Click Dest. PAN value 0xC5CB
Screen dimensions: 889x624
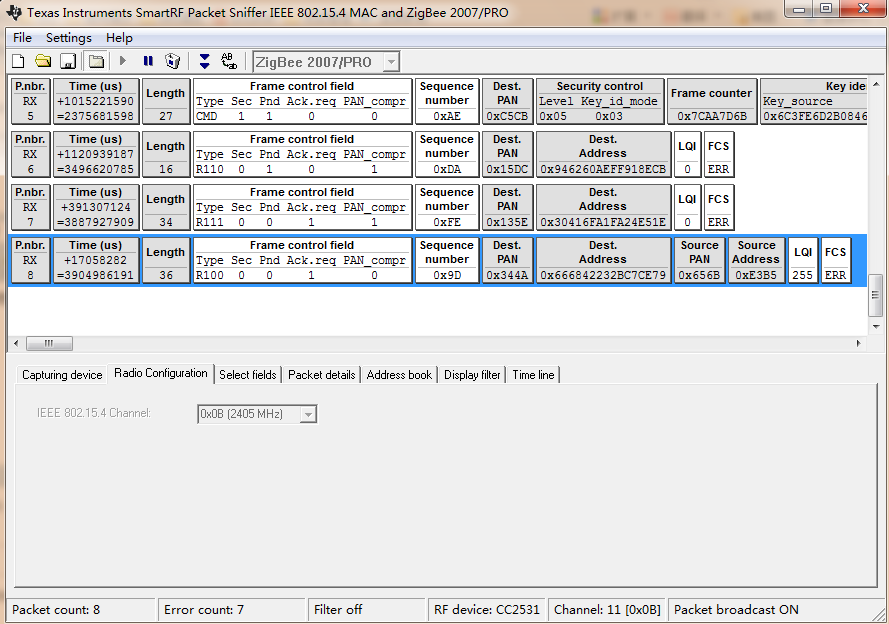point(507,116)
